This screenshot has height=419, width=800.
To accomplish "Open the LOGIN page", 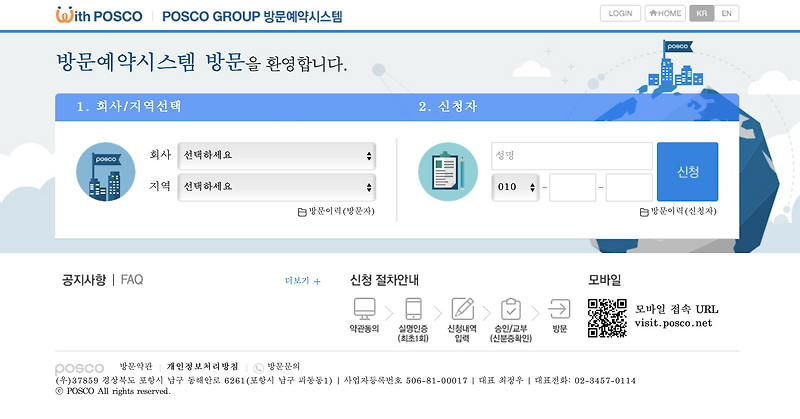I will 620,13.
